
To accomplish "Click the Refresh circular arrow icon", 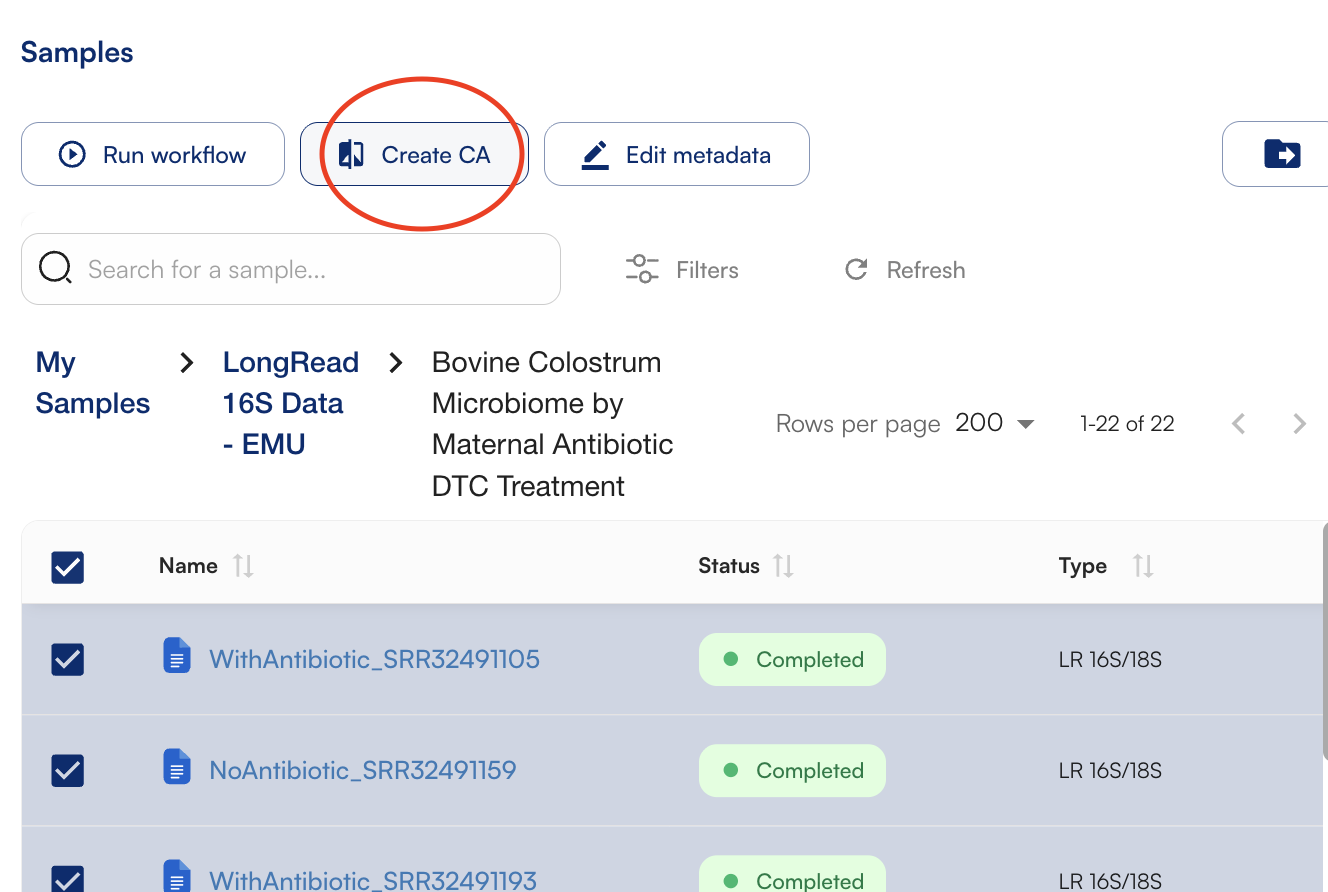I will click(856, 269).
